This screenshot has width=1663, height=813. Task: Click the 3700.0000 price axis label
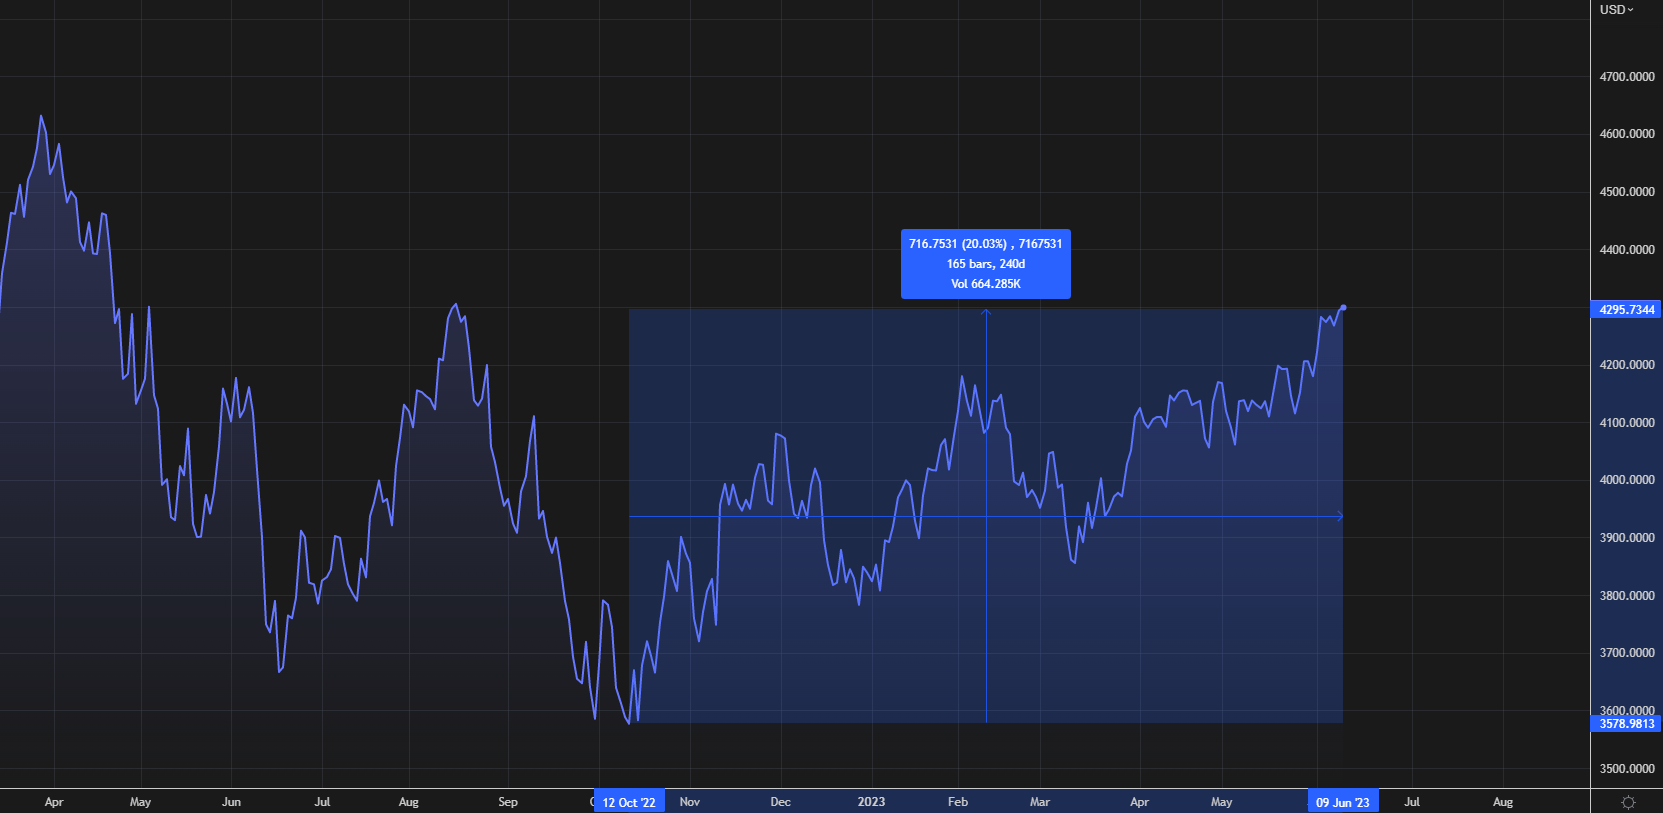tap(1627, 653)
